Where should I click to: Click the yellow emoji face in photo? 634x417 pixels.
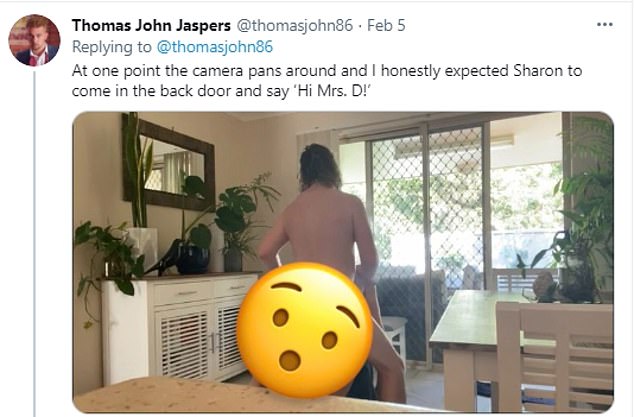[304, 330]
